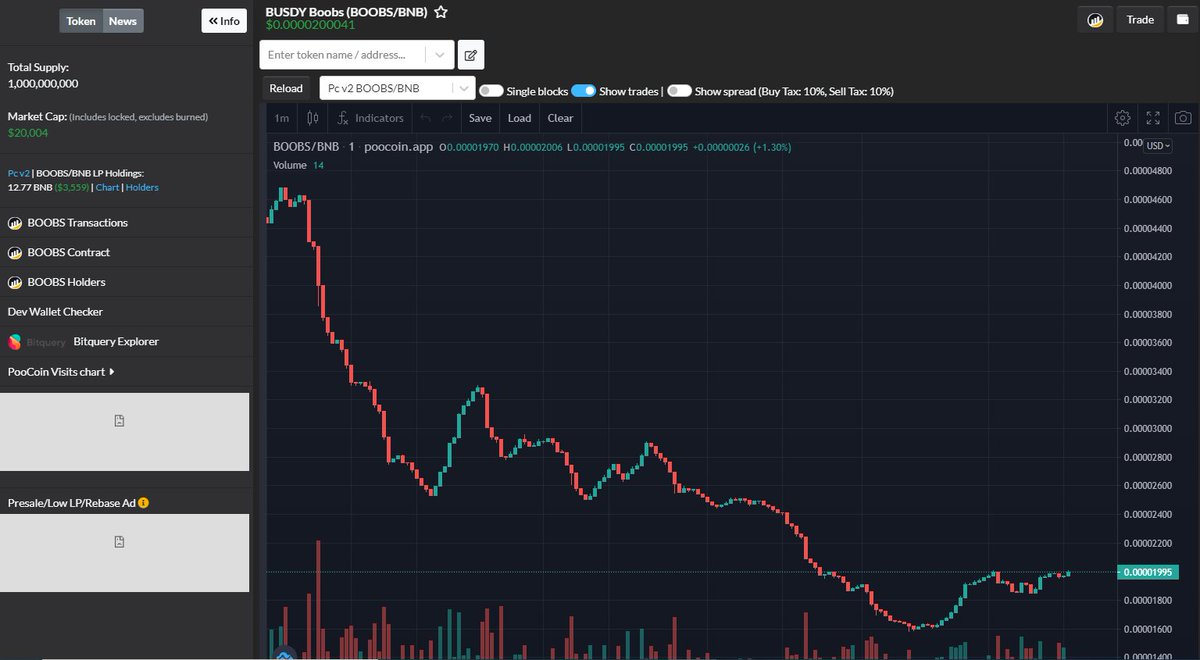Click the Presale/Low LP/Rebase Ad placeholder
Image resolution: width=1200 pixels, height=660 pixels.
[x=124, y=553]
